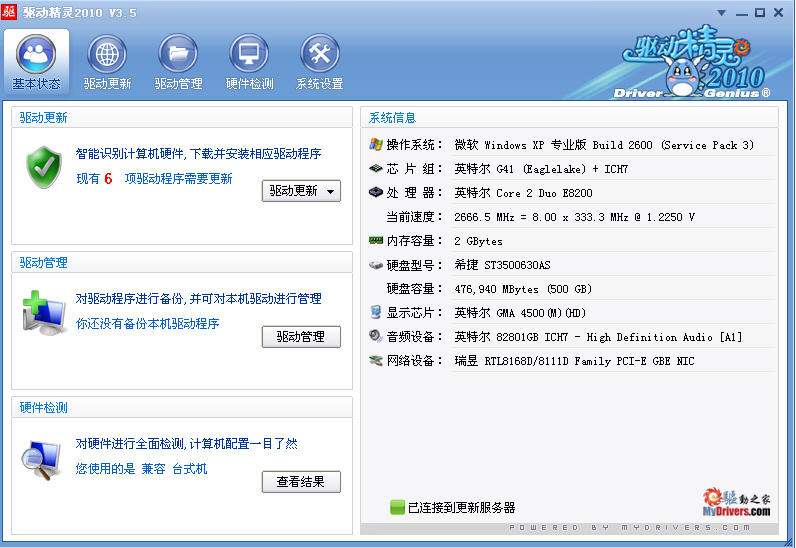Viewport: 796px width, 548px height.
Task: Select the 2 GBytes memory value
Action: click(x=478, y=241)
